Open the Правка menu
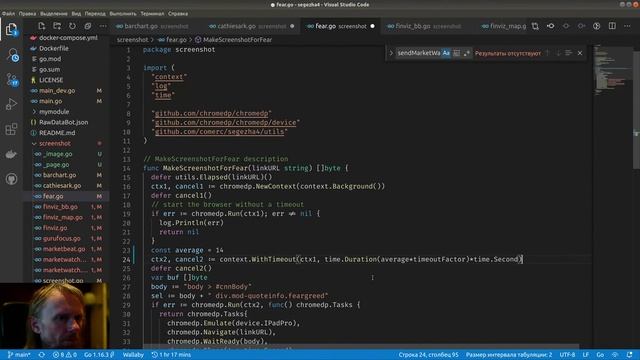The height and width of the screenshot is (360, 640). coord(27,13)
